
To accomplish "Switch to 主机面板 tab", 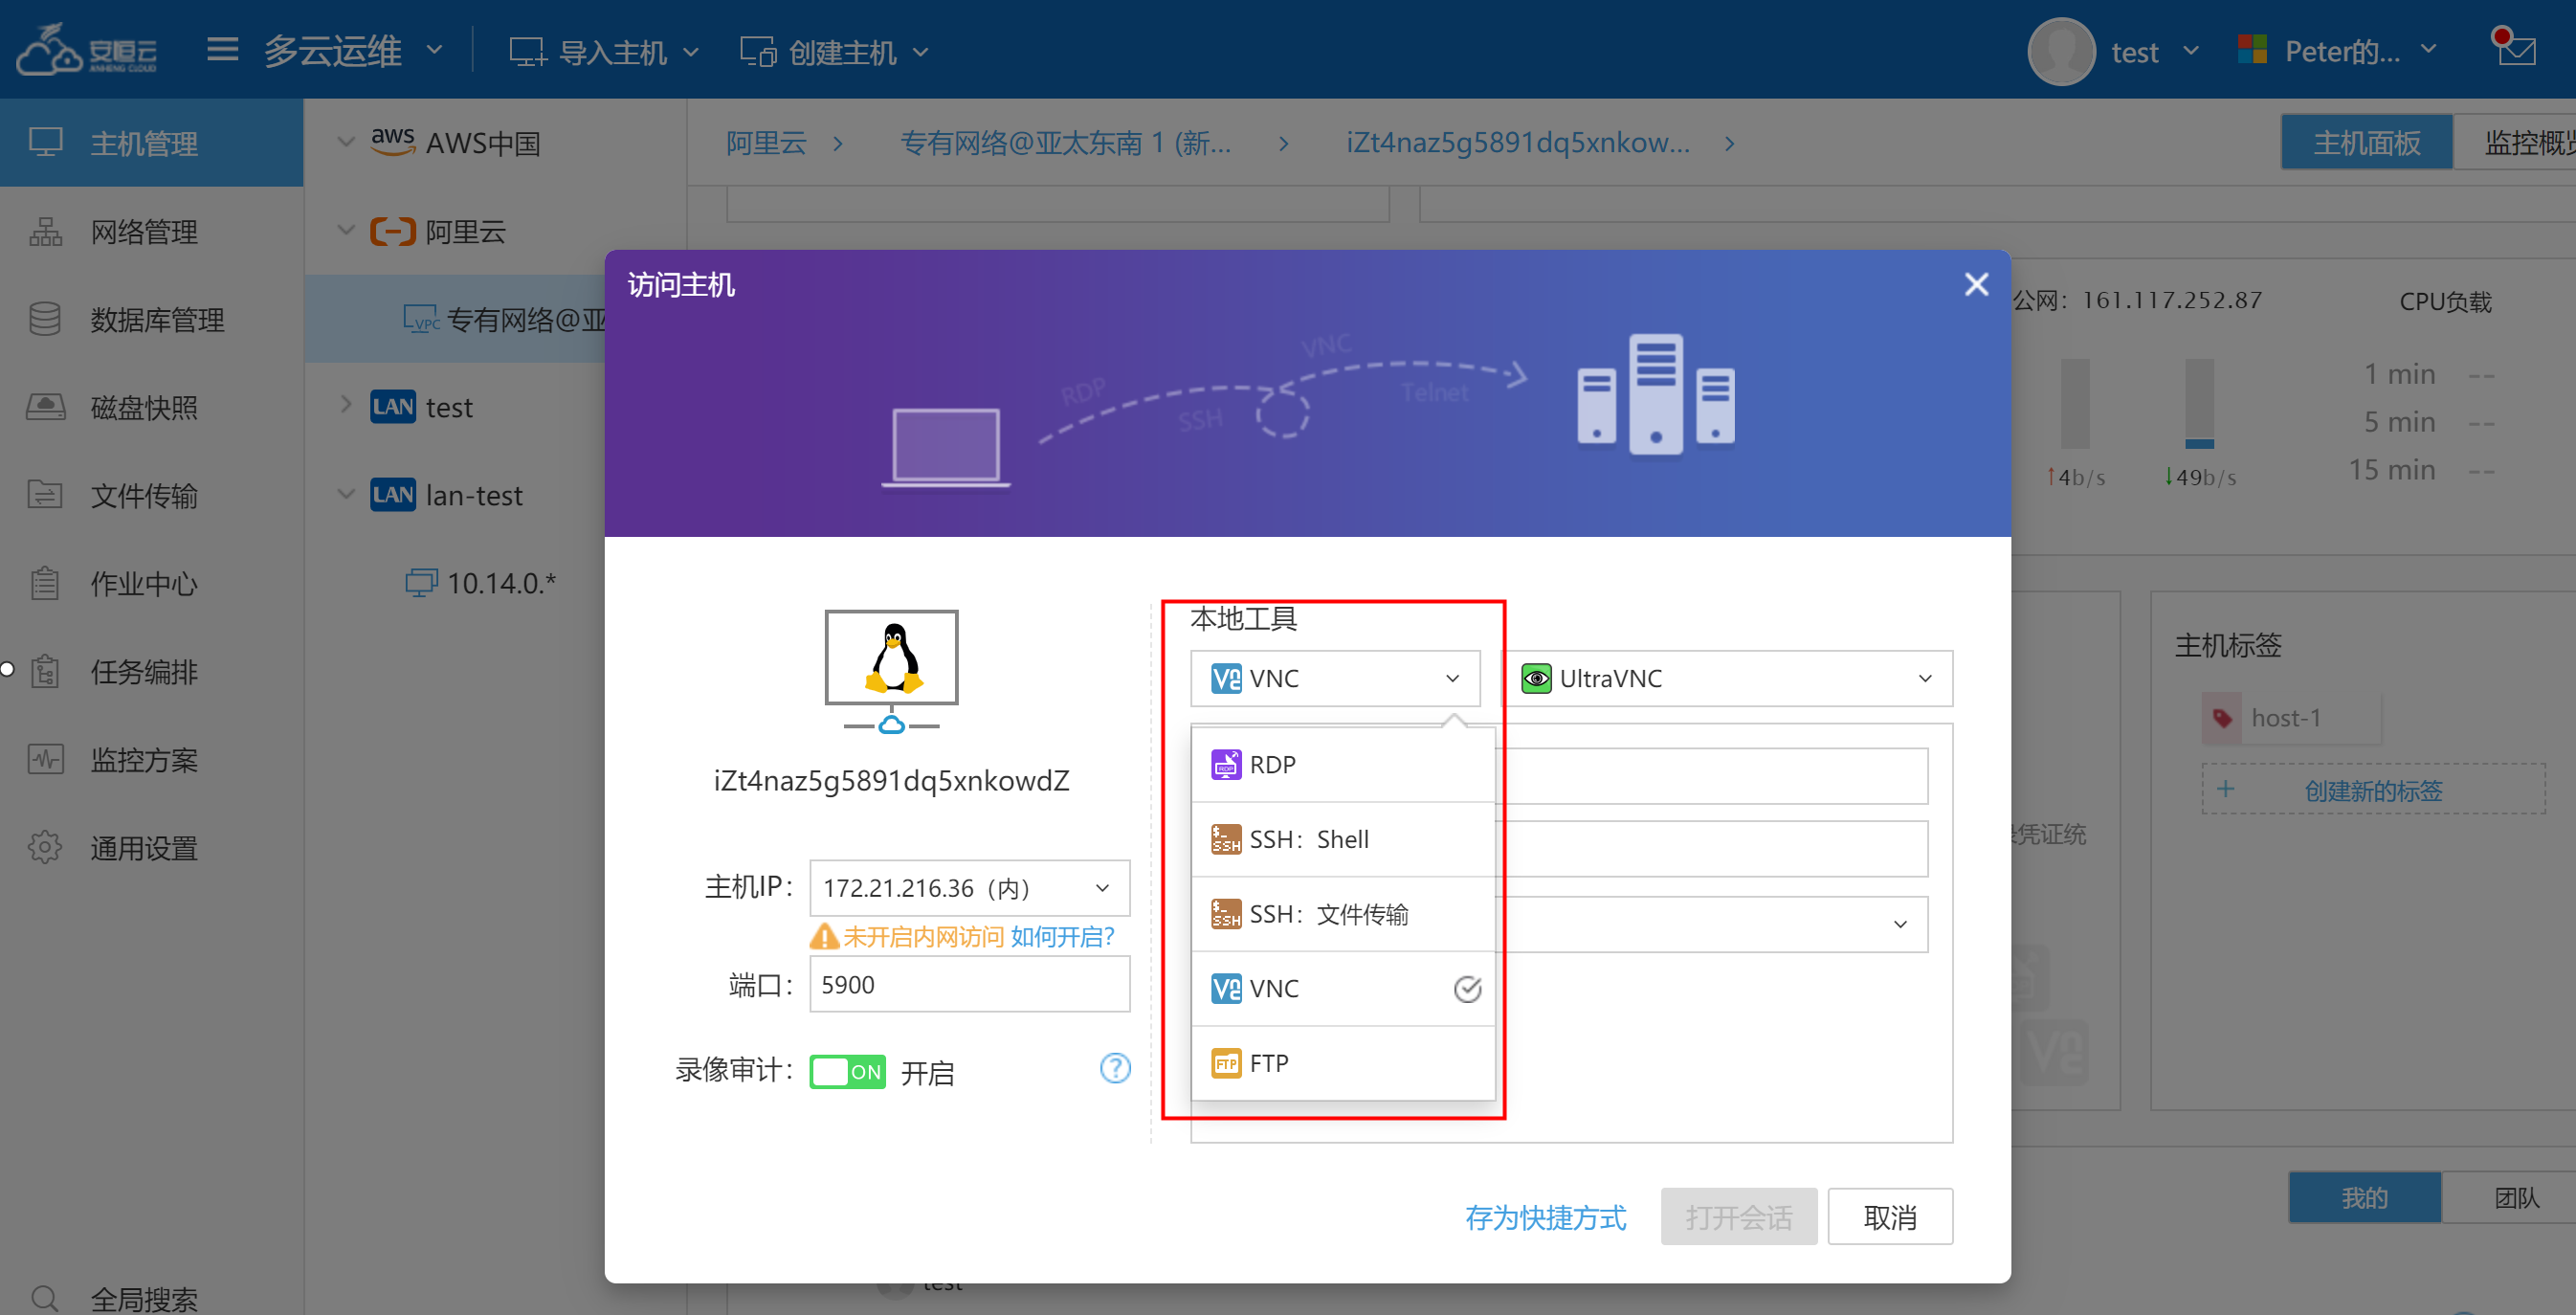I will click(x=2366, y=142).
